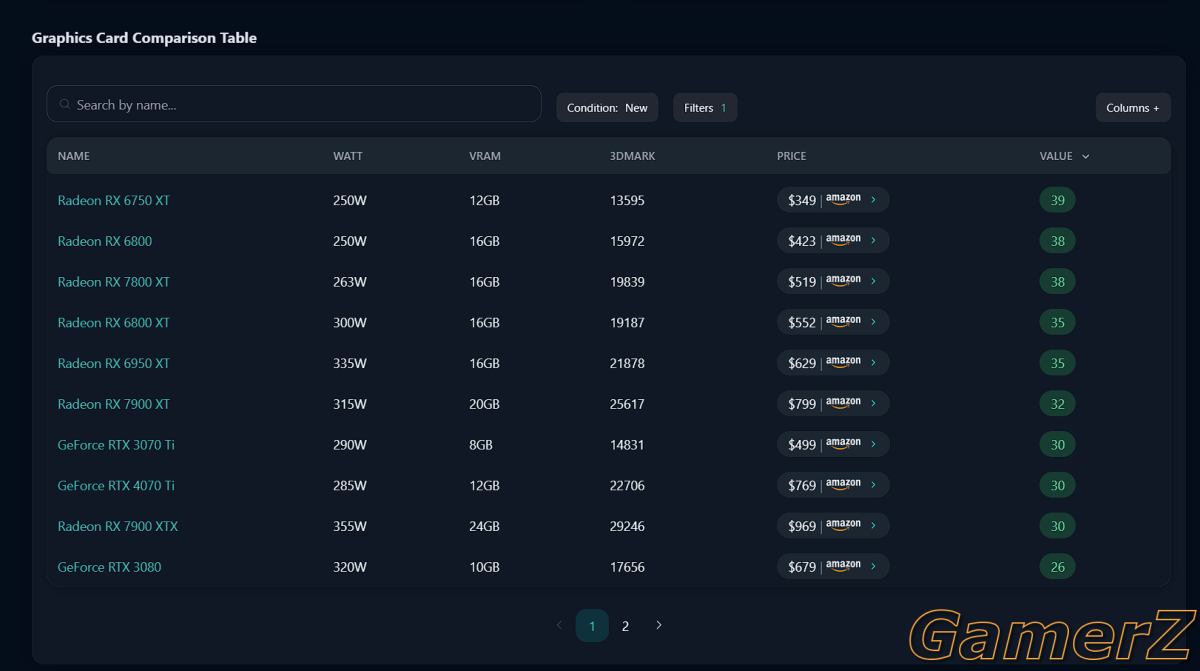Click the 3DMark score 22706
This screenshot has height=671, width=1200.
(627, 486)
